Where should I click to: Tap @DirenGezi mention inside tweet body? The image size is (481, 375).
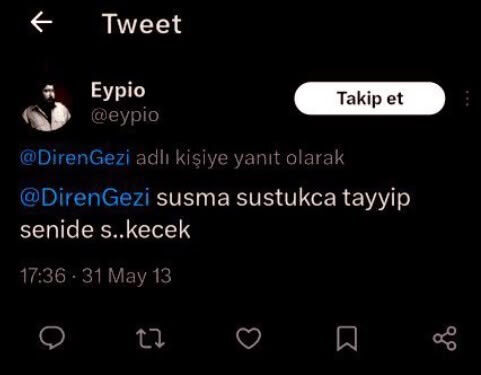coord(85,197)
